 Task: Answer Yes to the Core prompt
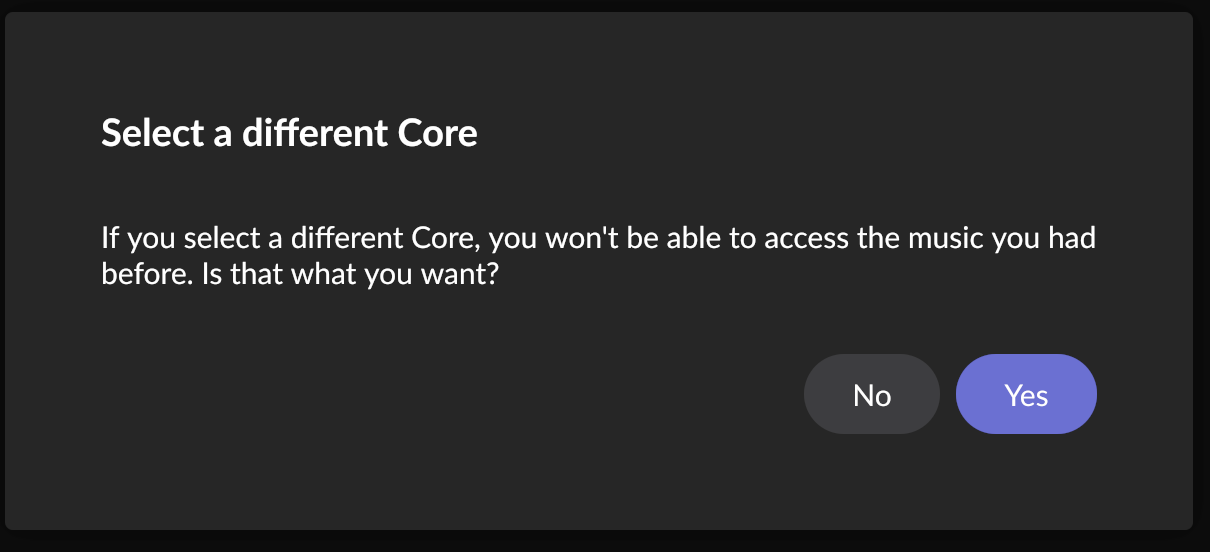point(1026,395)
